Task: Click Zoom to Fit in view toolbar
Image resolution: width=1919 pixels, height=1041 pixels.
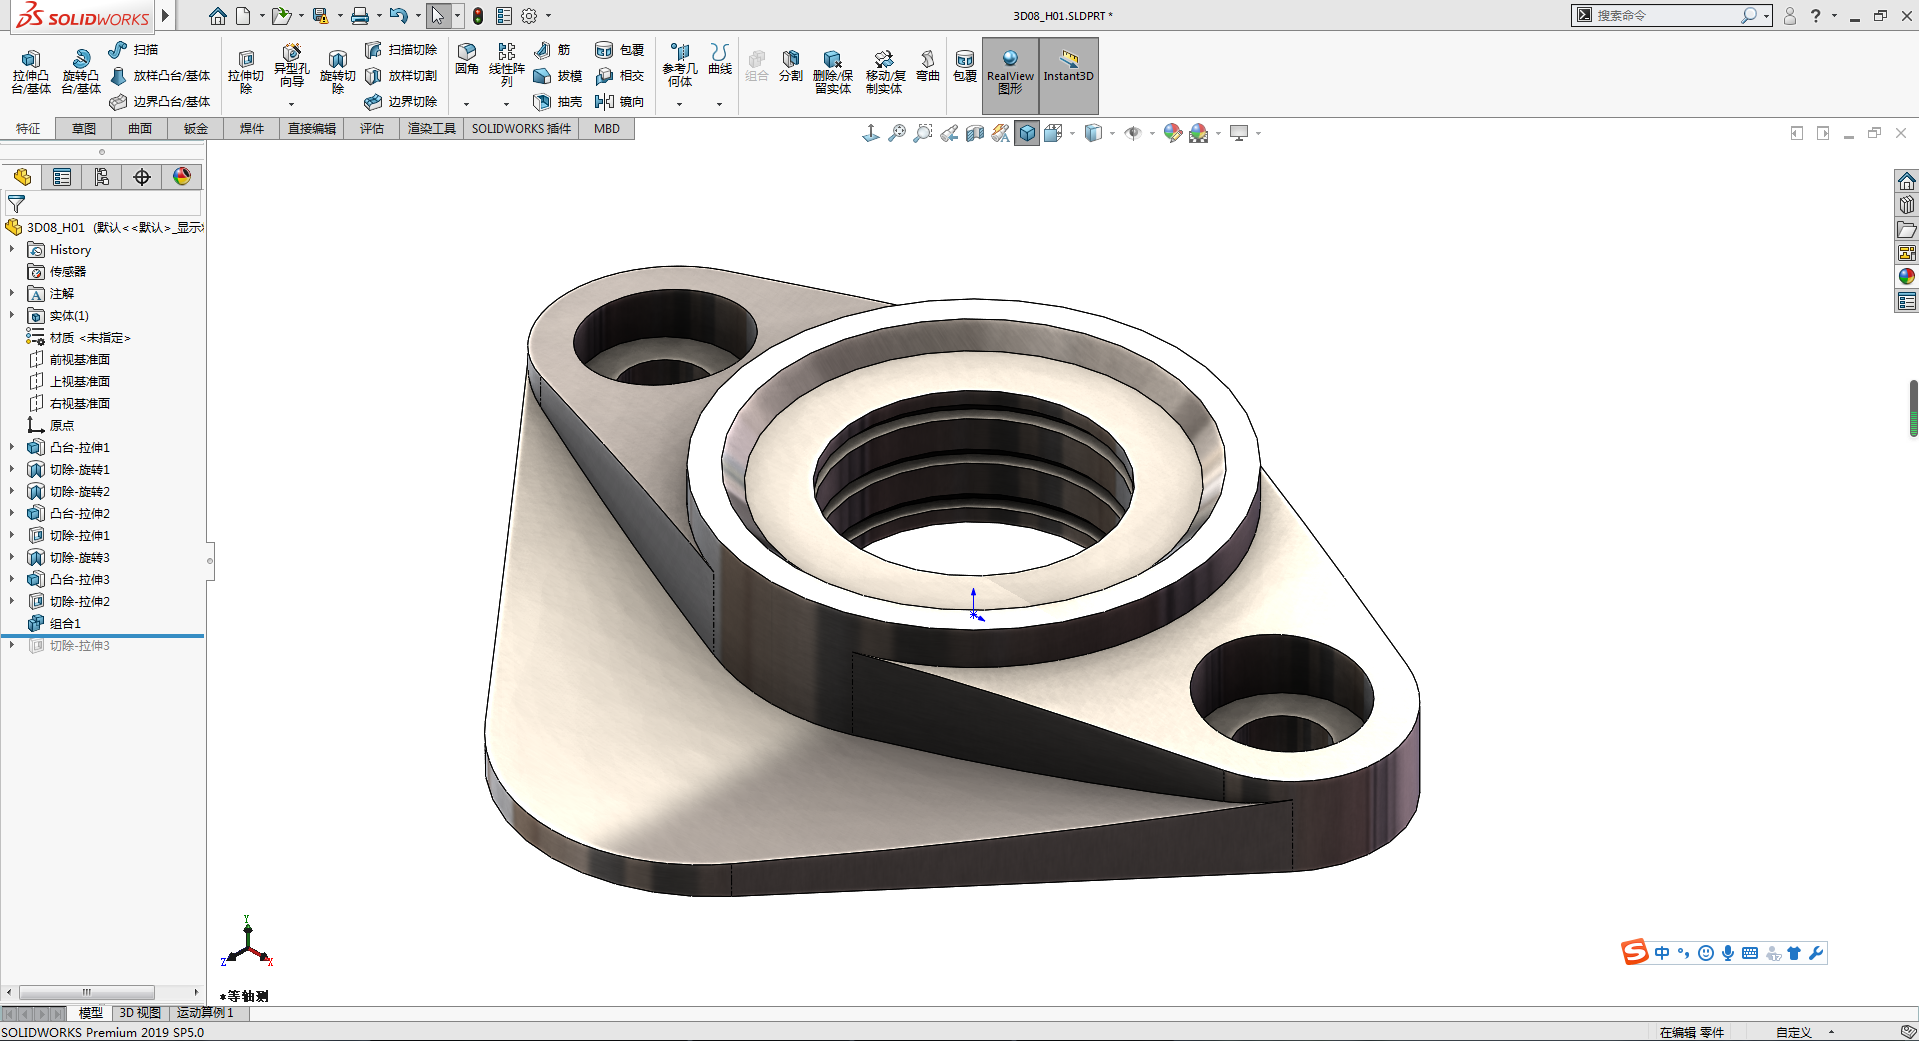Action: pos(897,133)
